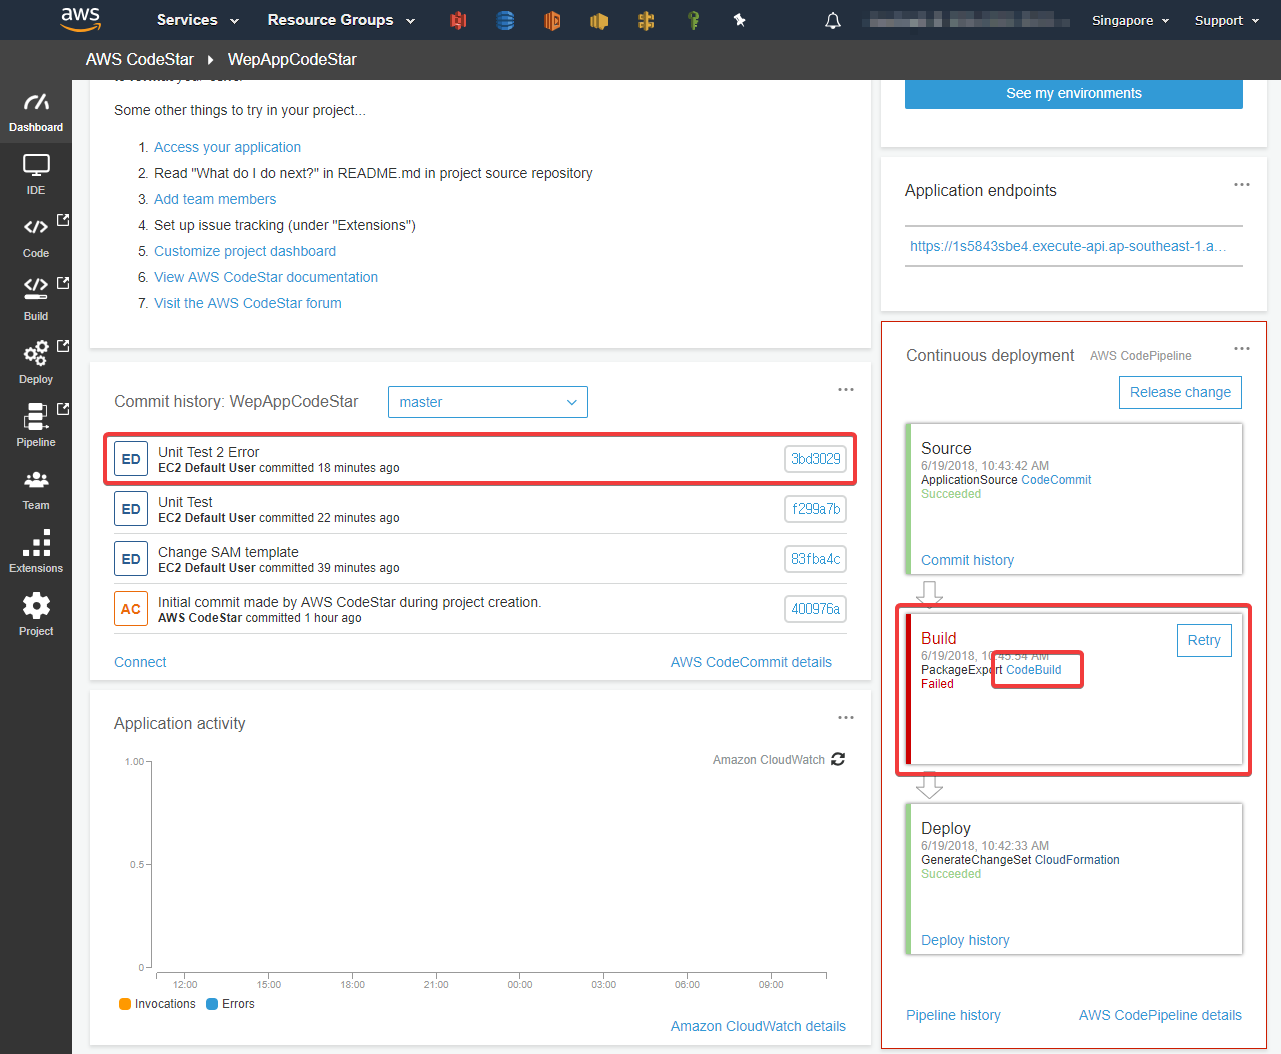The image size is (1281, 1054).
Task: Open AWS CodePipeline details
Action: click(1160, 1015)
